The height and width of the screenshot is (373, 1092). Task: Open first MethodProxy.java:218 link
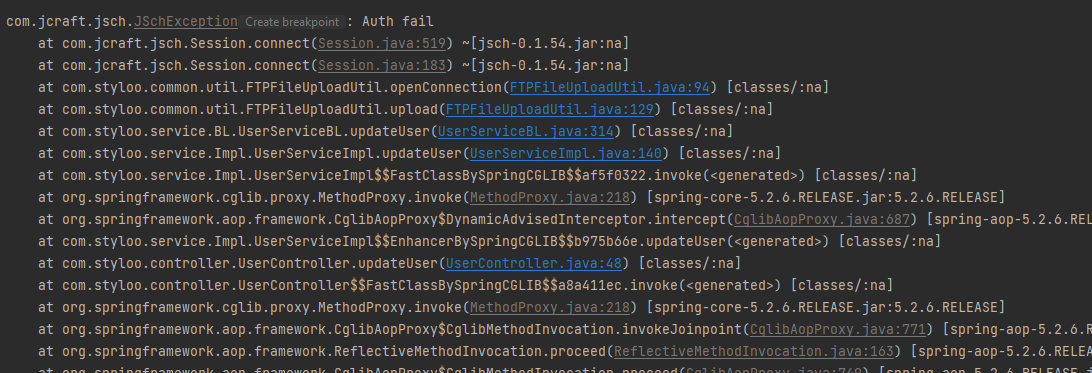549,198
